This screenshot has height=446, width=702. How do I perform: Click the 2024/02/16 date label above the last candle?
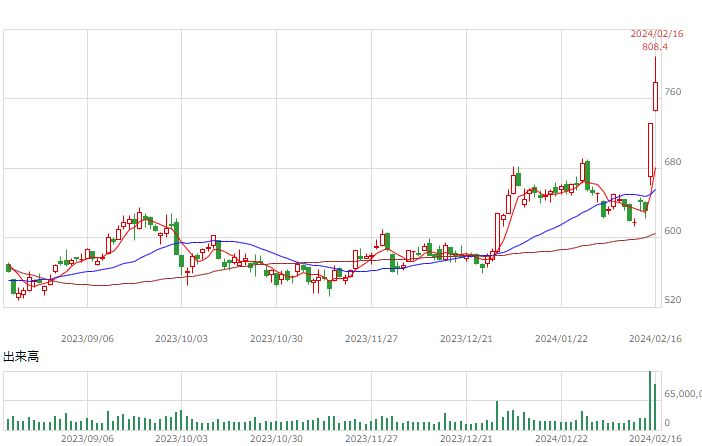point(657,34)
